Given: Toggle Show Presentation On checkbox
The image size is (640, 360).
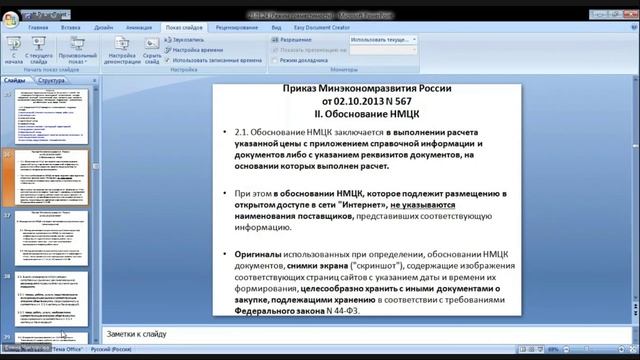Looking at the screenshot, I should [275, 50].
